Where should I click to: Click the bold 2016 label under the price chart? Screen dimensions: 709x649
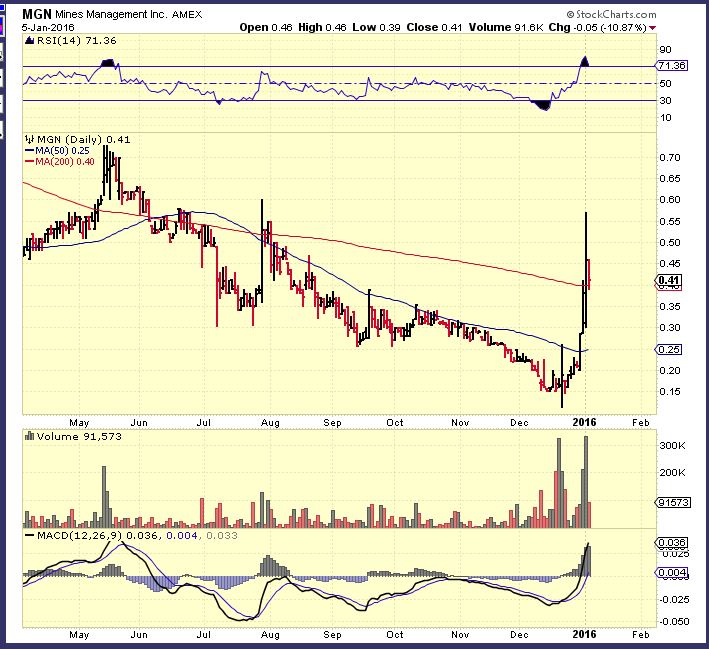pos(584,422)
